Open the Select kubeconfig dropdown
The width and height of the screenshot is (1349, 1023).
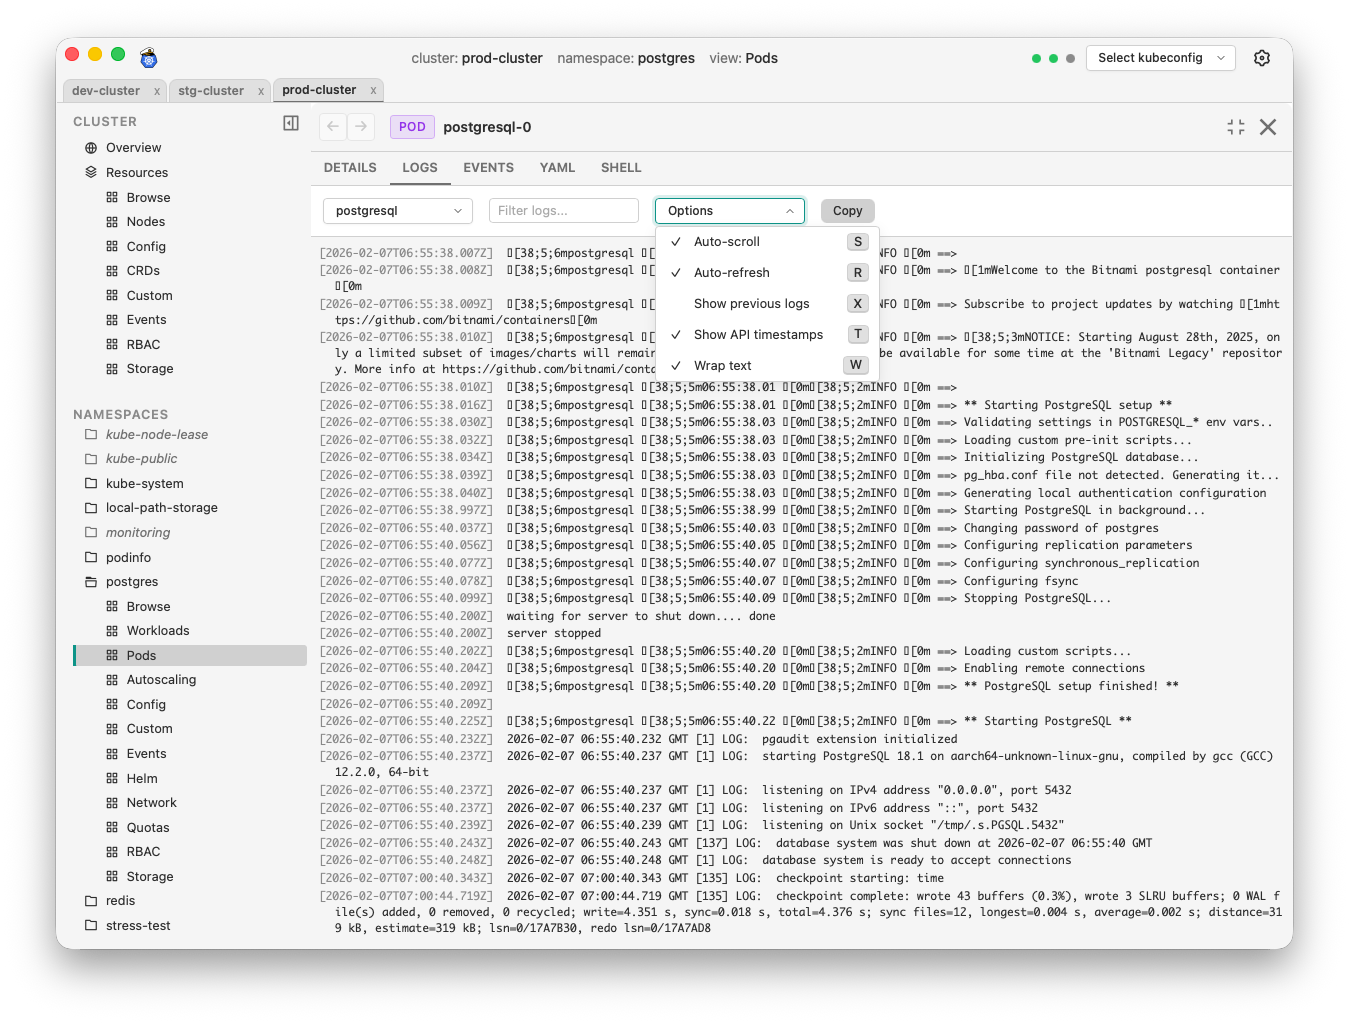1160,58
